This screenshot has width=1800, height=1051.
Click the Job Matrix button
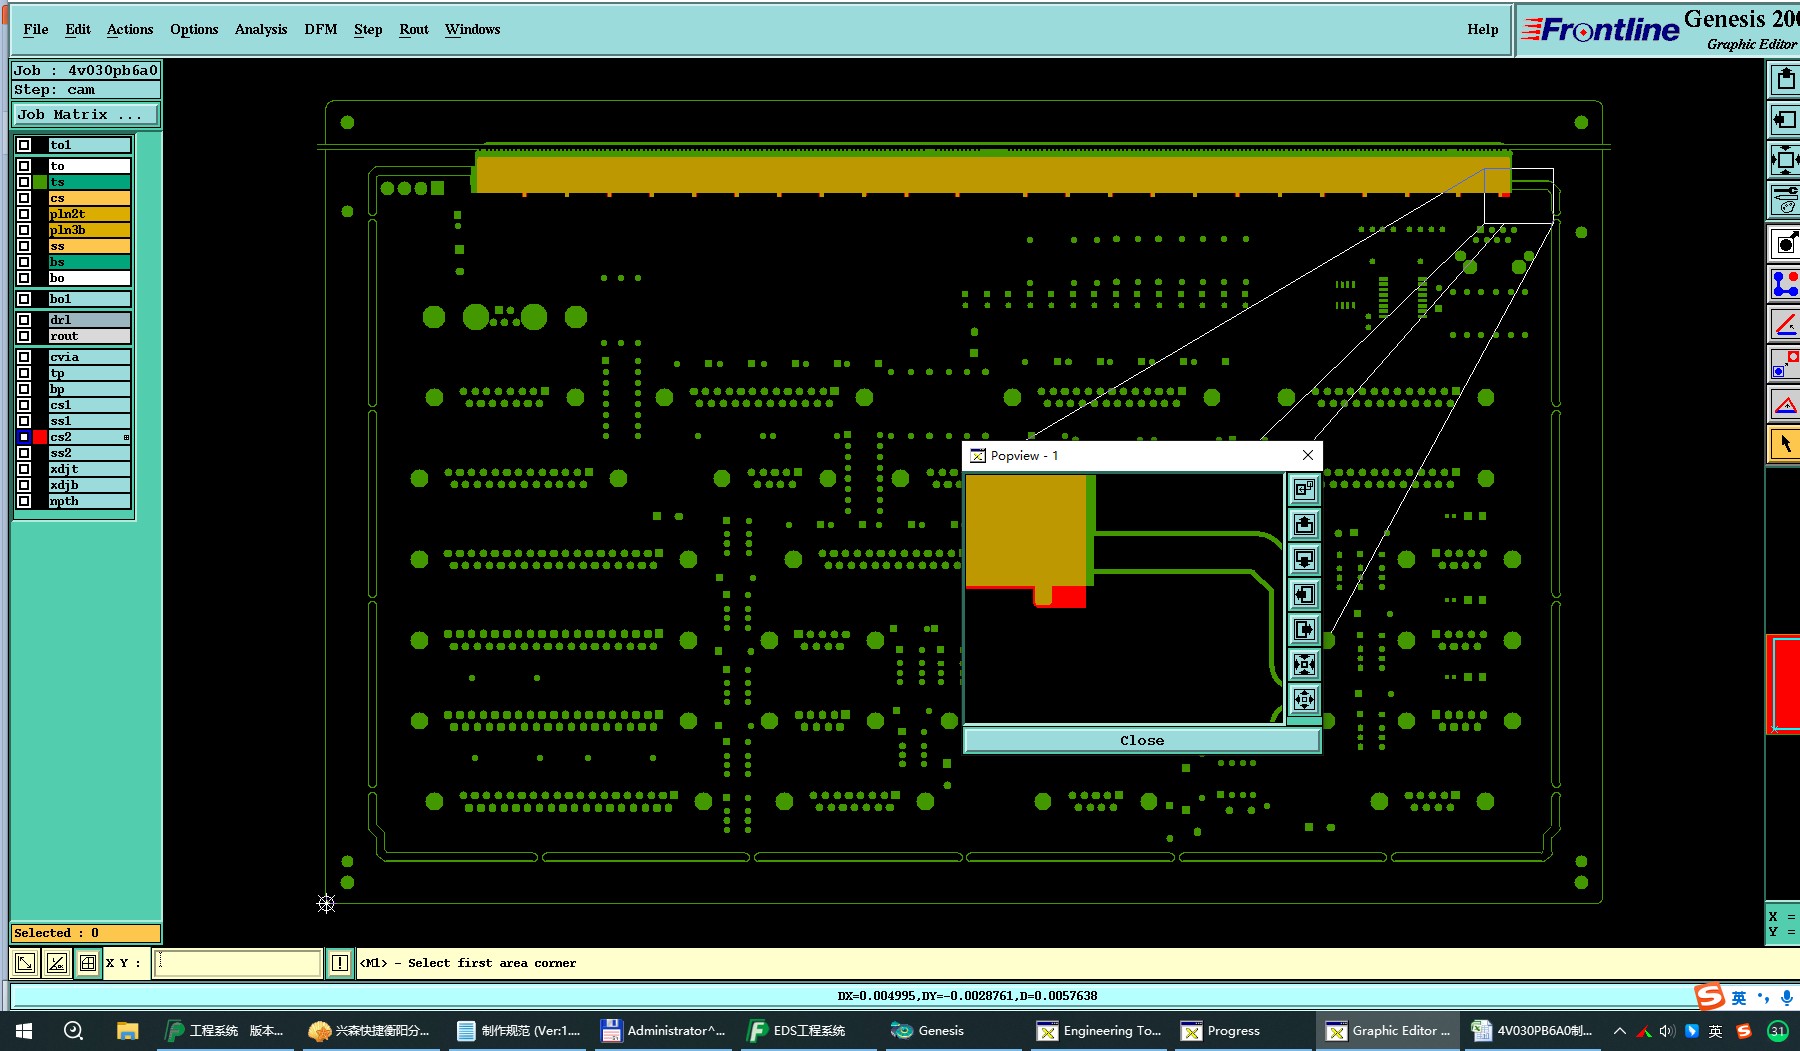coord(86,114)
